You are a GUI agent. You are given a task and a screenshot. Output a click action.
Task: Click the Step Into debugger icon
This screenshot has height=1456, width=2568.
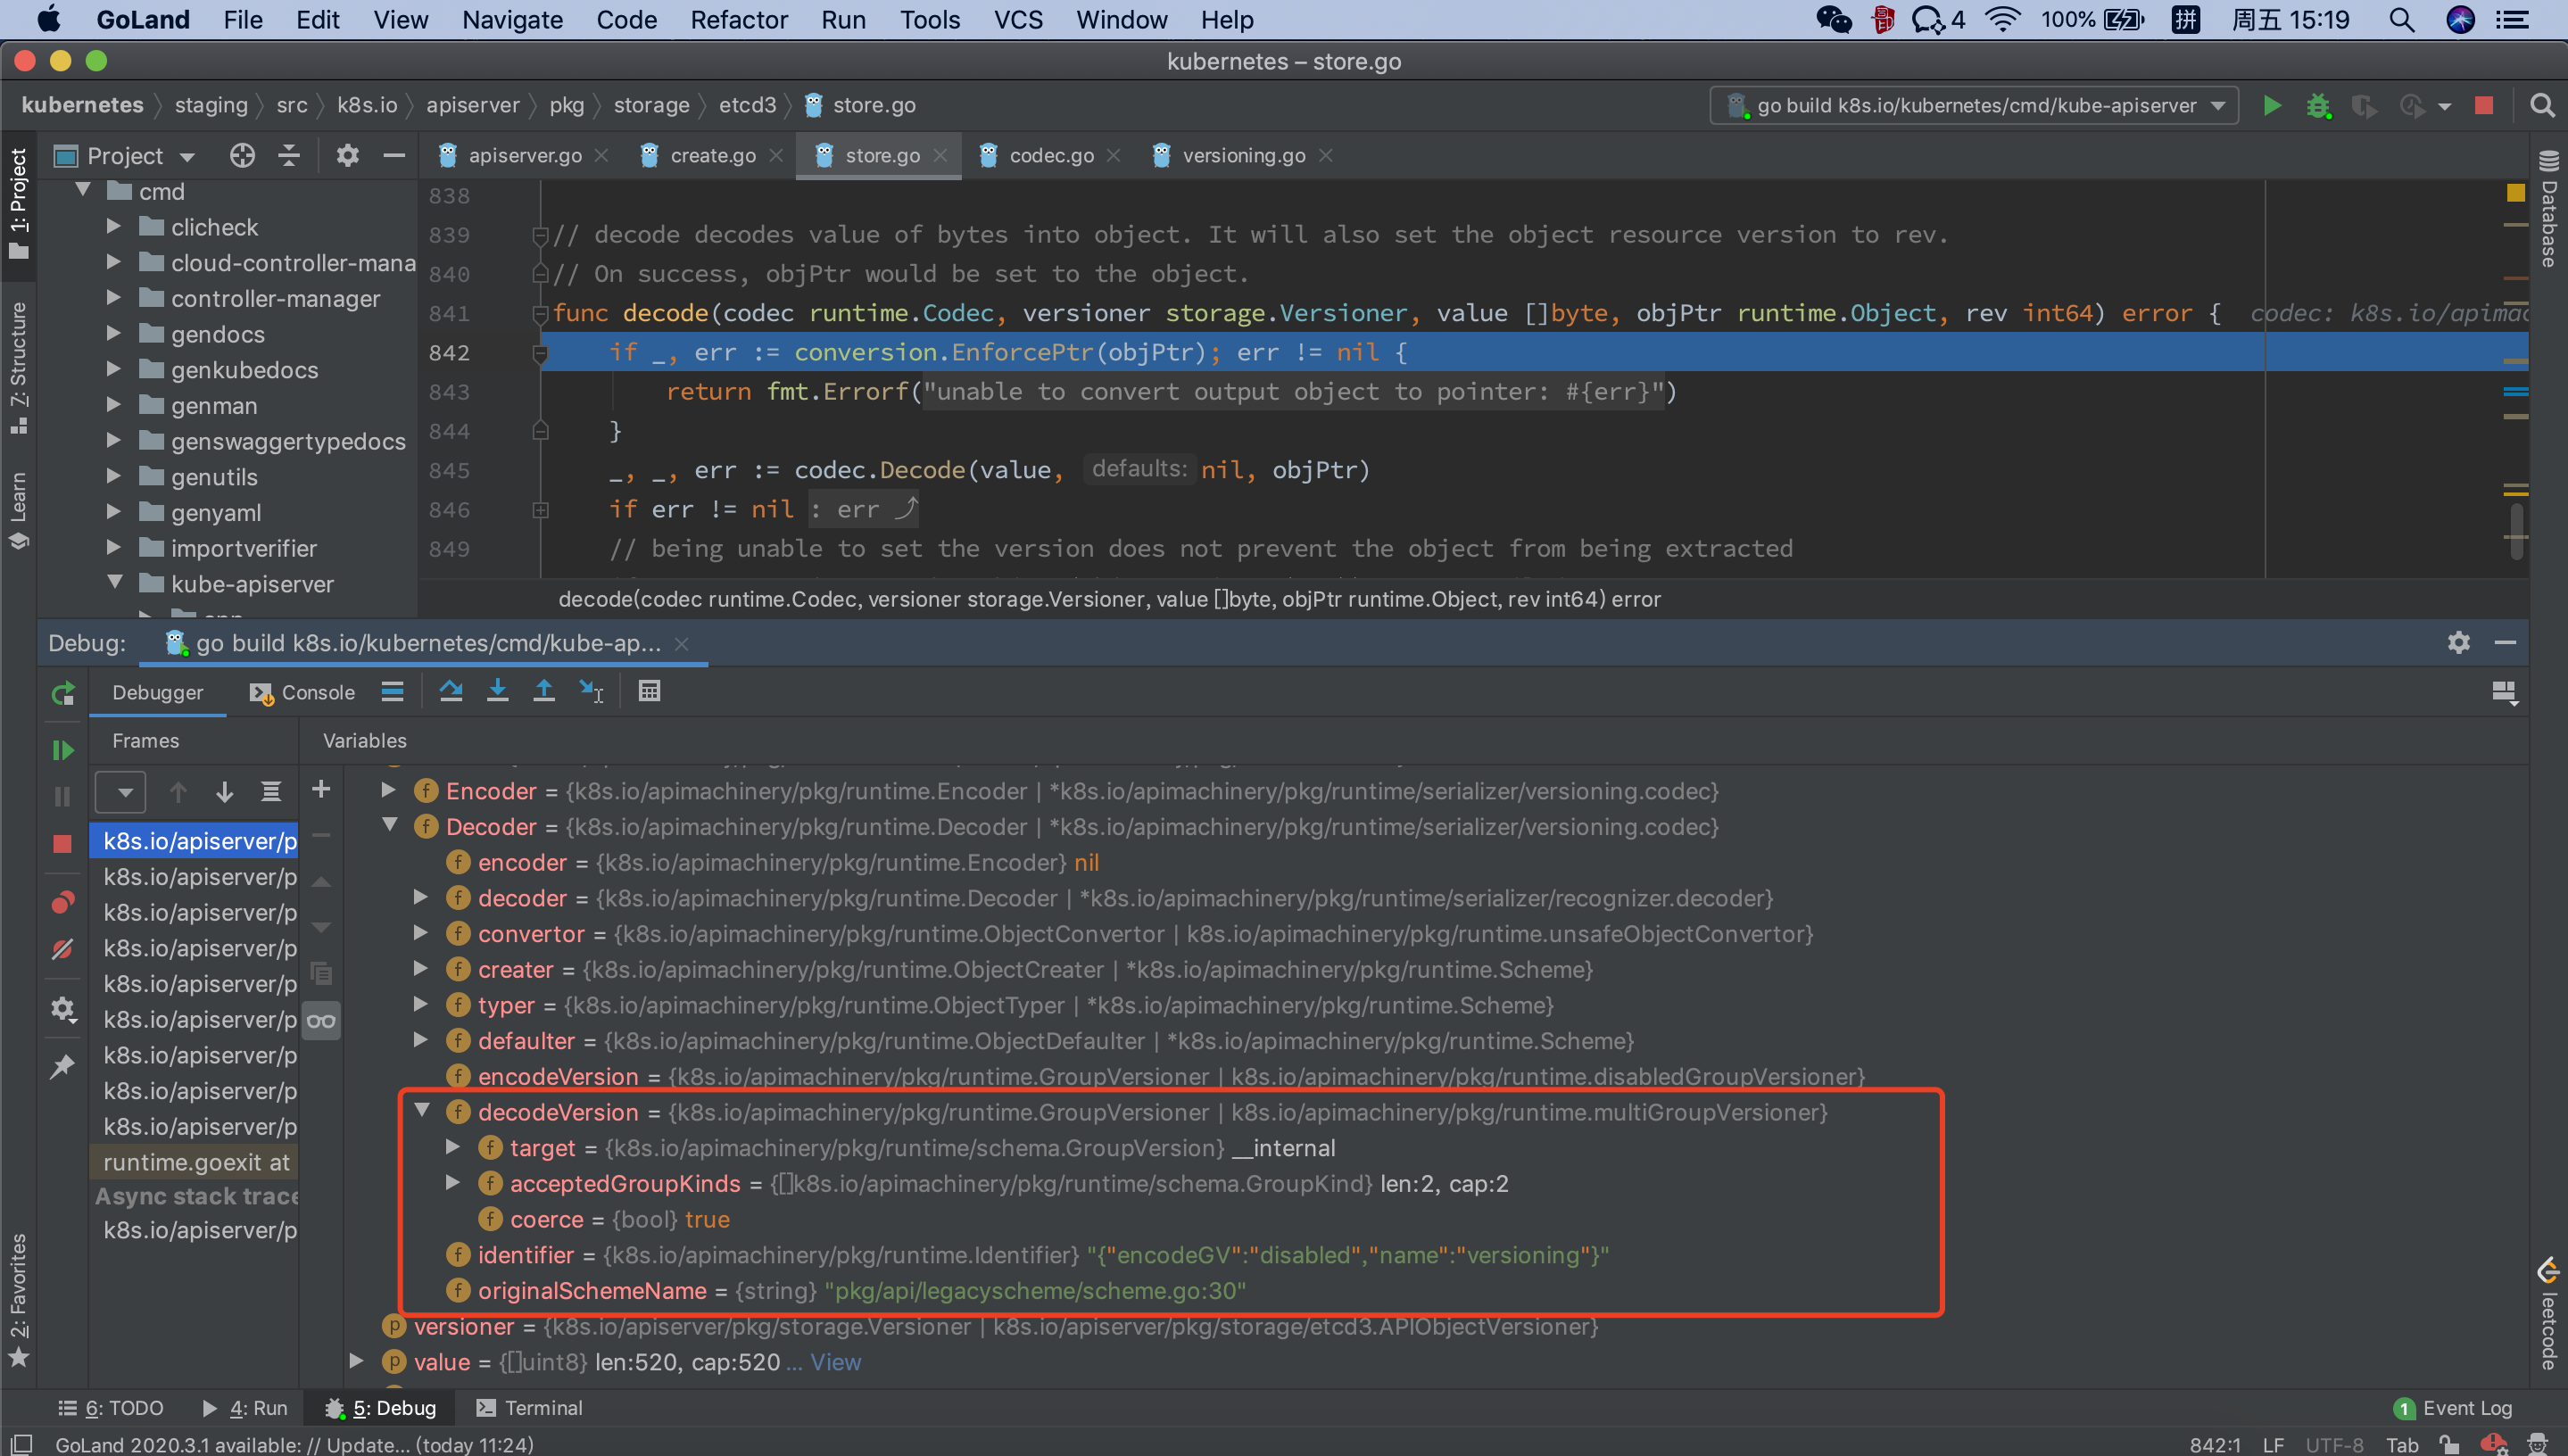497,691
